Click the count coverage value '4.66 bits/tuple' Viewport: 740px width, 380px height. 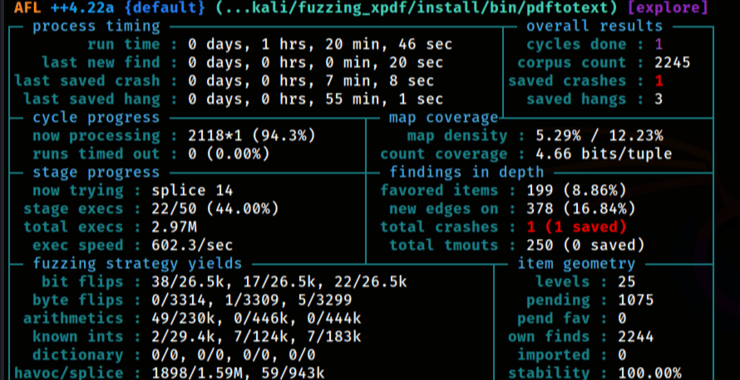(604, 154)
